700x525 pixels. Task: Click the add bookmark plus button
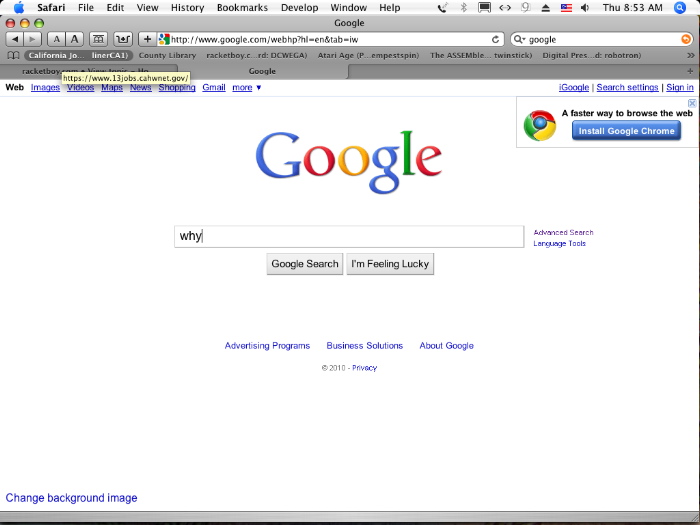tap(147, 39)
